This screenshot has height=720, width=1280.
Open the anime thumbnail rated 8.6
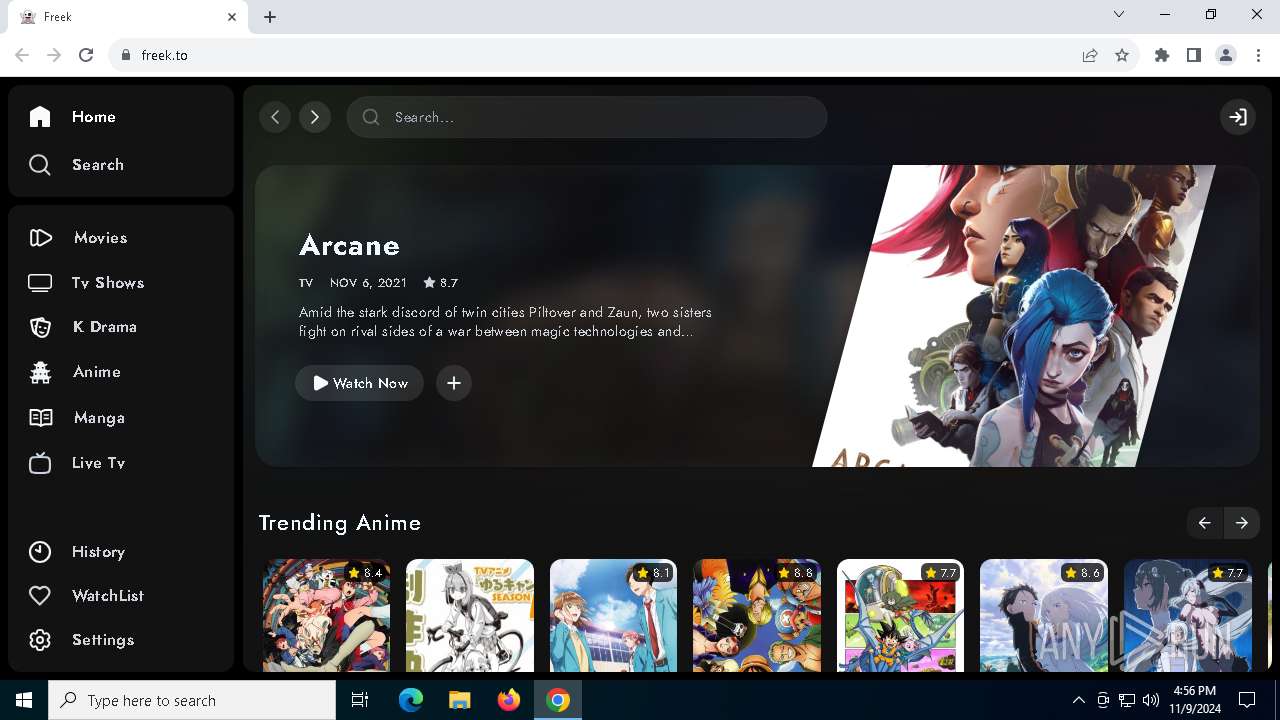click(x=1044, y=616)
